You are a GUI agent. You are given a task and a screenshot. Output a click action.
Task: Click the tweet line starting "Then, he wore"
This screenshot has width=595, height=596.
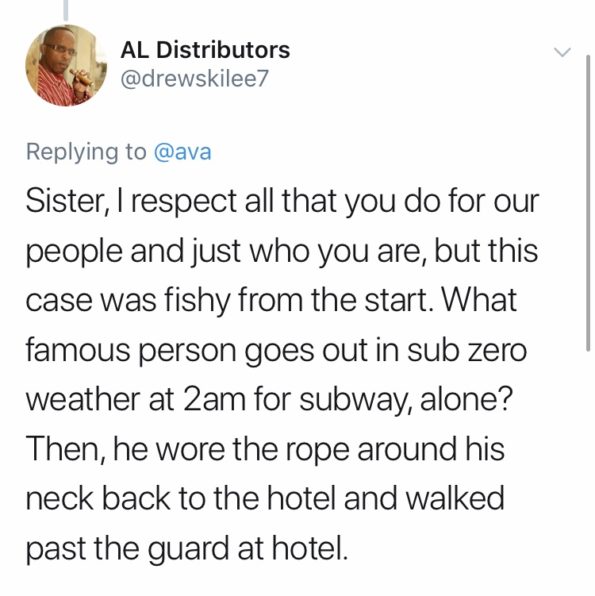(x=265, y=449)
